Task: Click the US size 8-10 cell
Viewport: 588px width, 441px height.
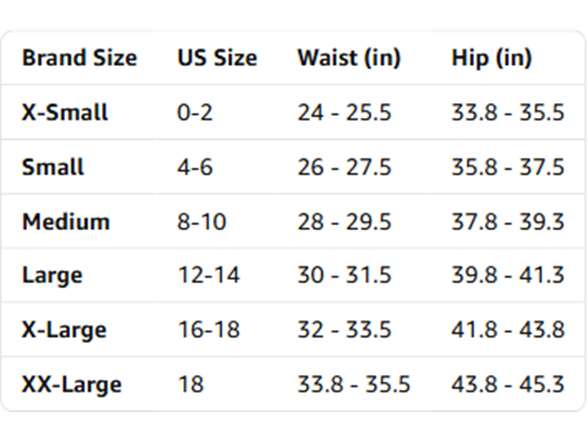Action: coord(202,221)
